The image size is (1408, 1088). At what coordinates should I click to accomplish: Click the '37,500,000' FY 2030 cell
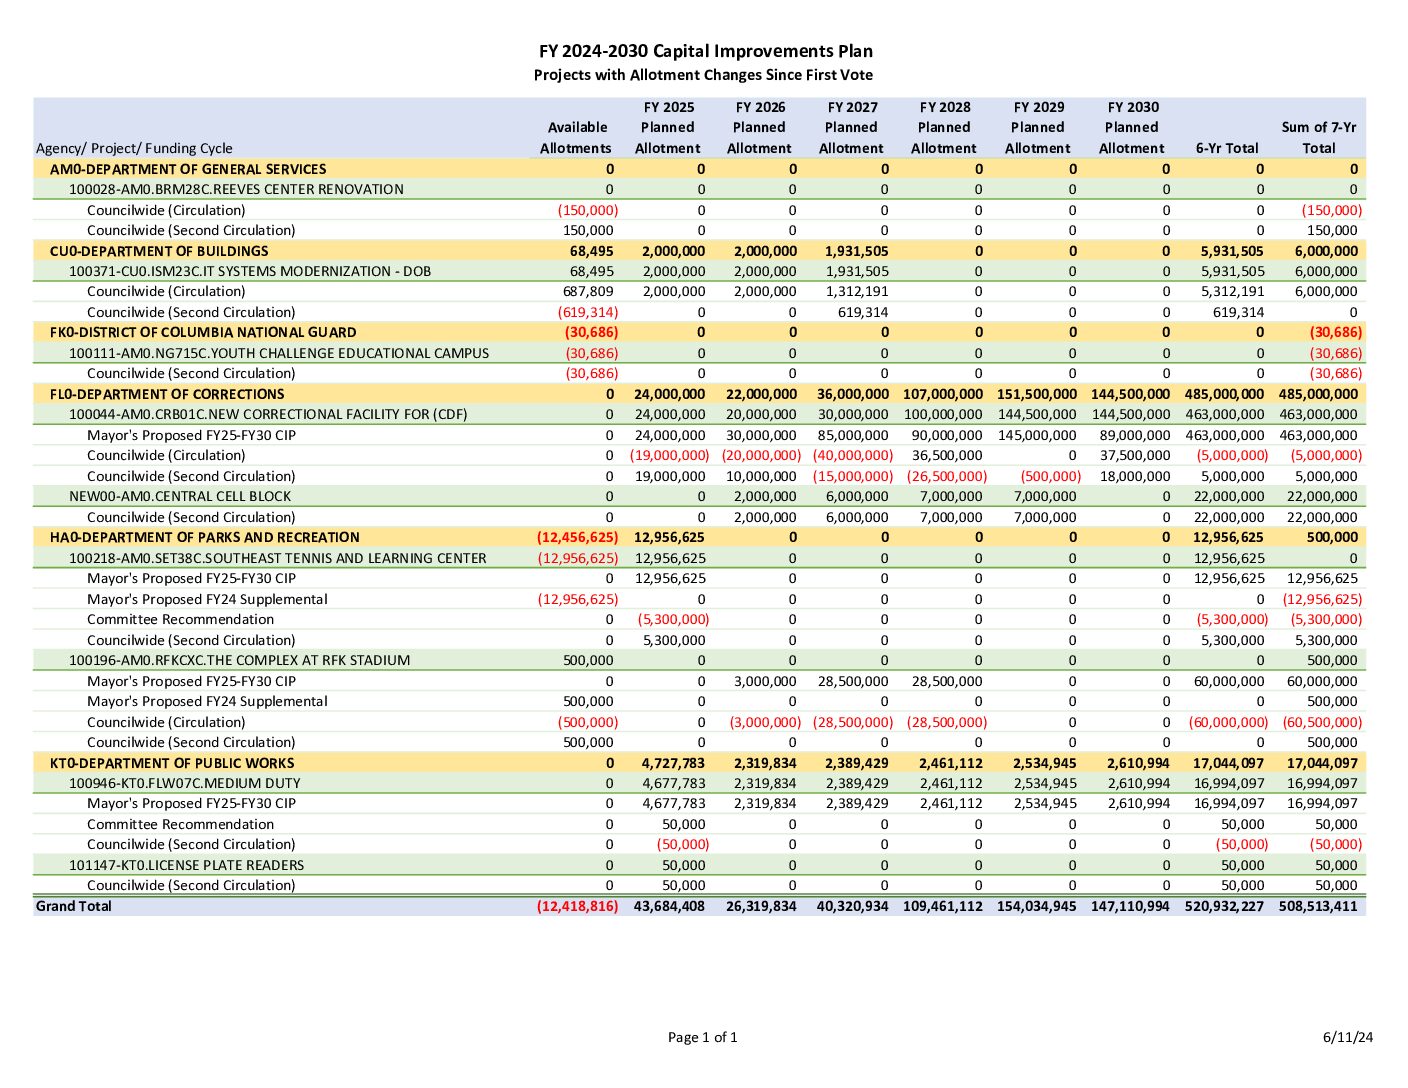[1136, 455]
